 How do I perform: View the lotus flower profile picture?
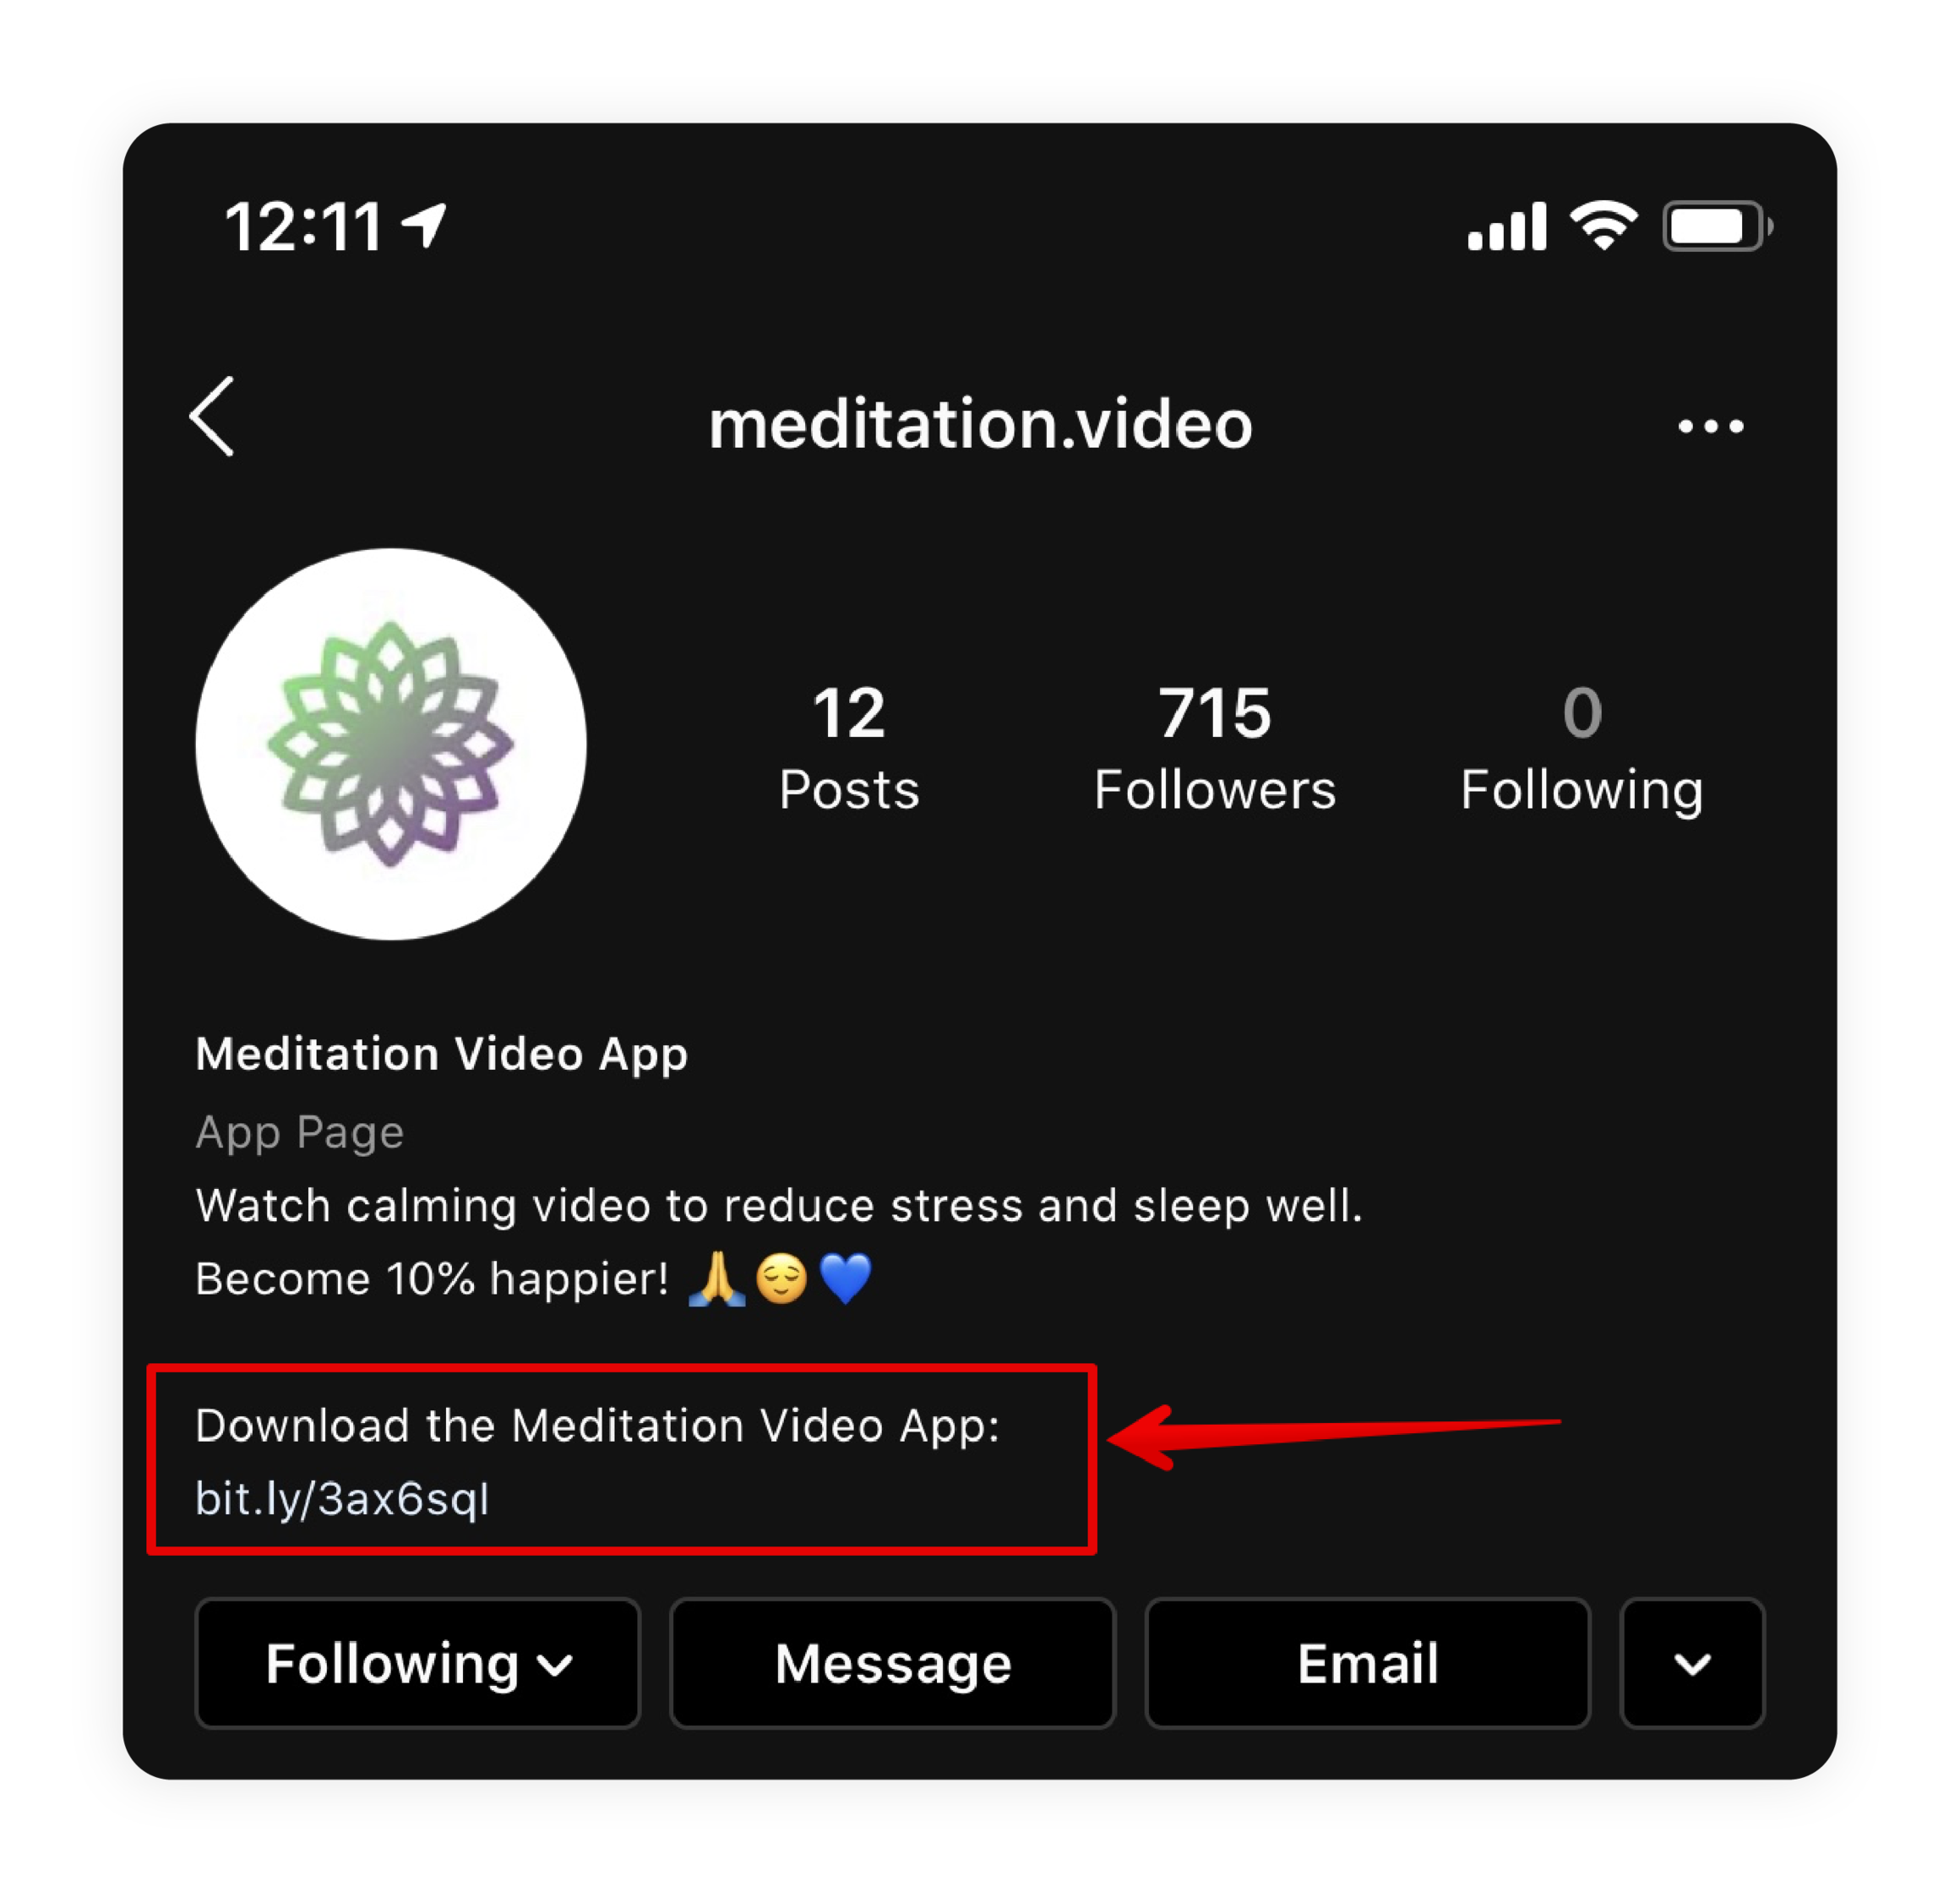tap(391, 744)
